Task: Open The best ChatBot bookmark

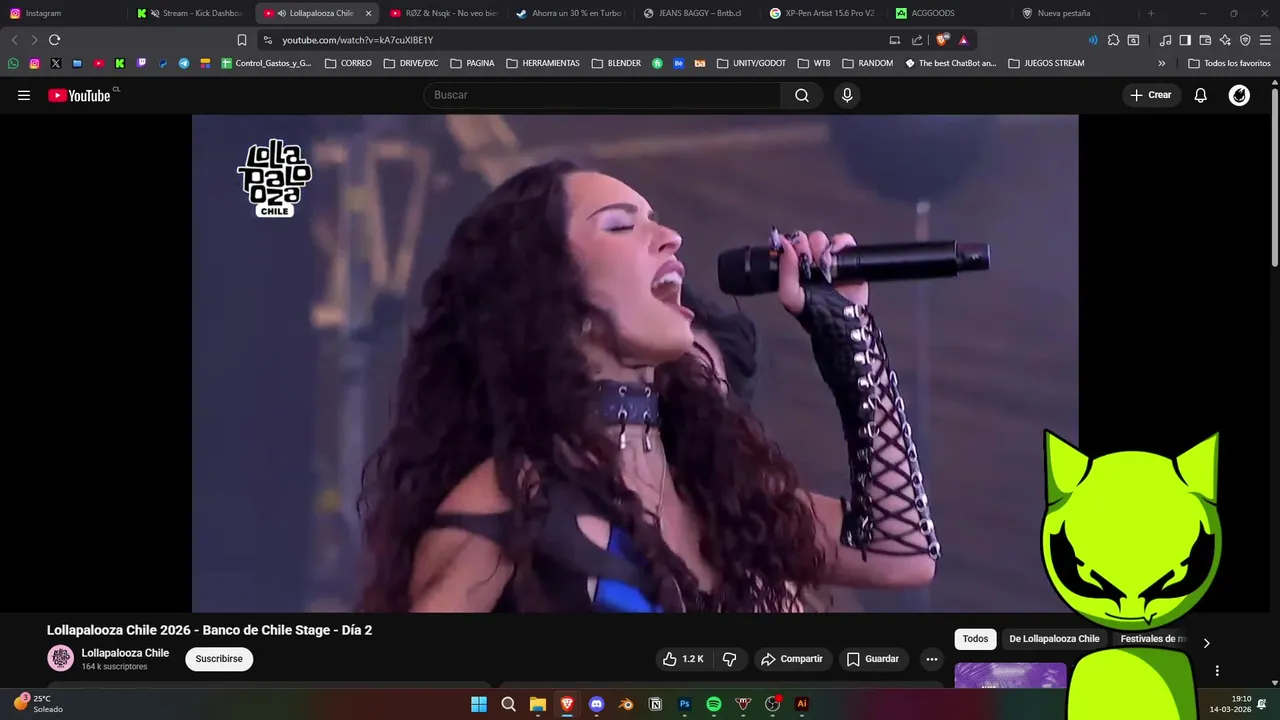Action: tap(950, 63)
